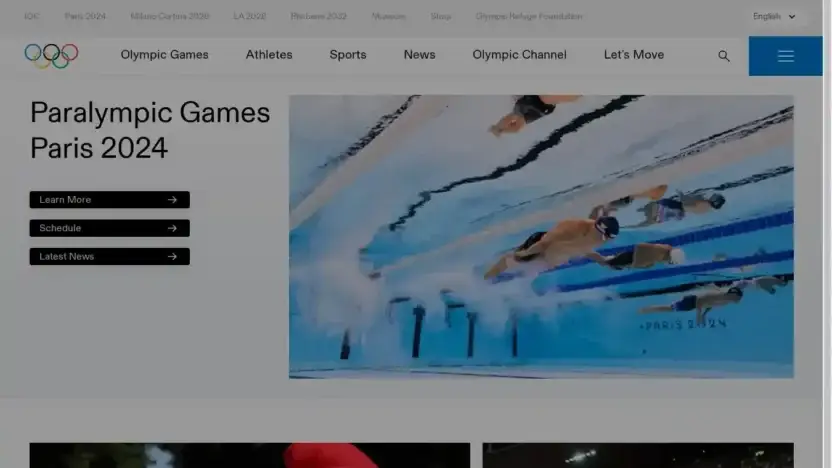Go to the Museum link
This screenshot has width=832, height=468.
tap(388, 16)
